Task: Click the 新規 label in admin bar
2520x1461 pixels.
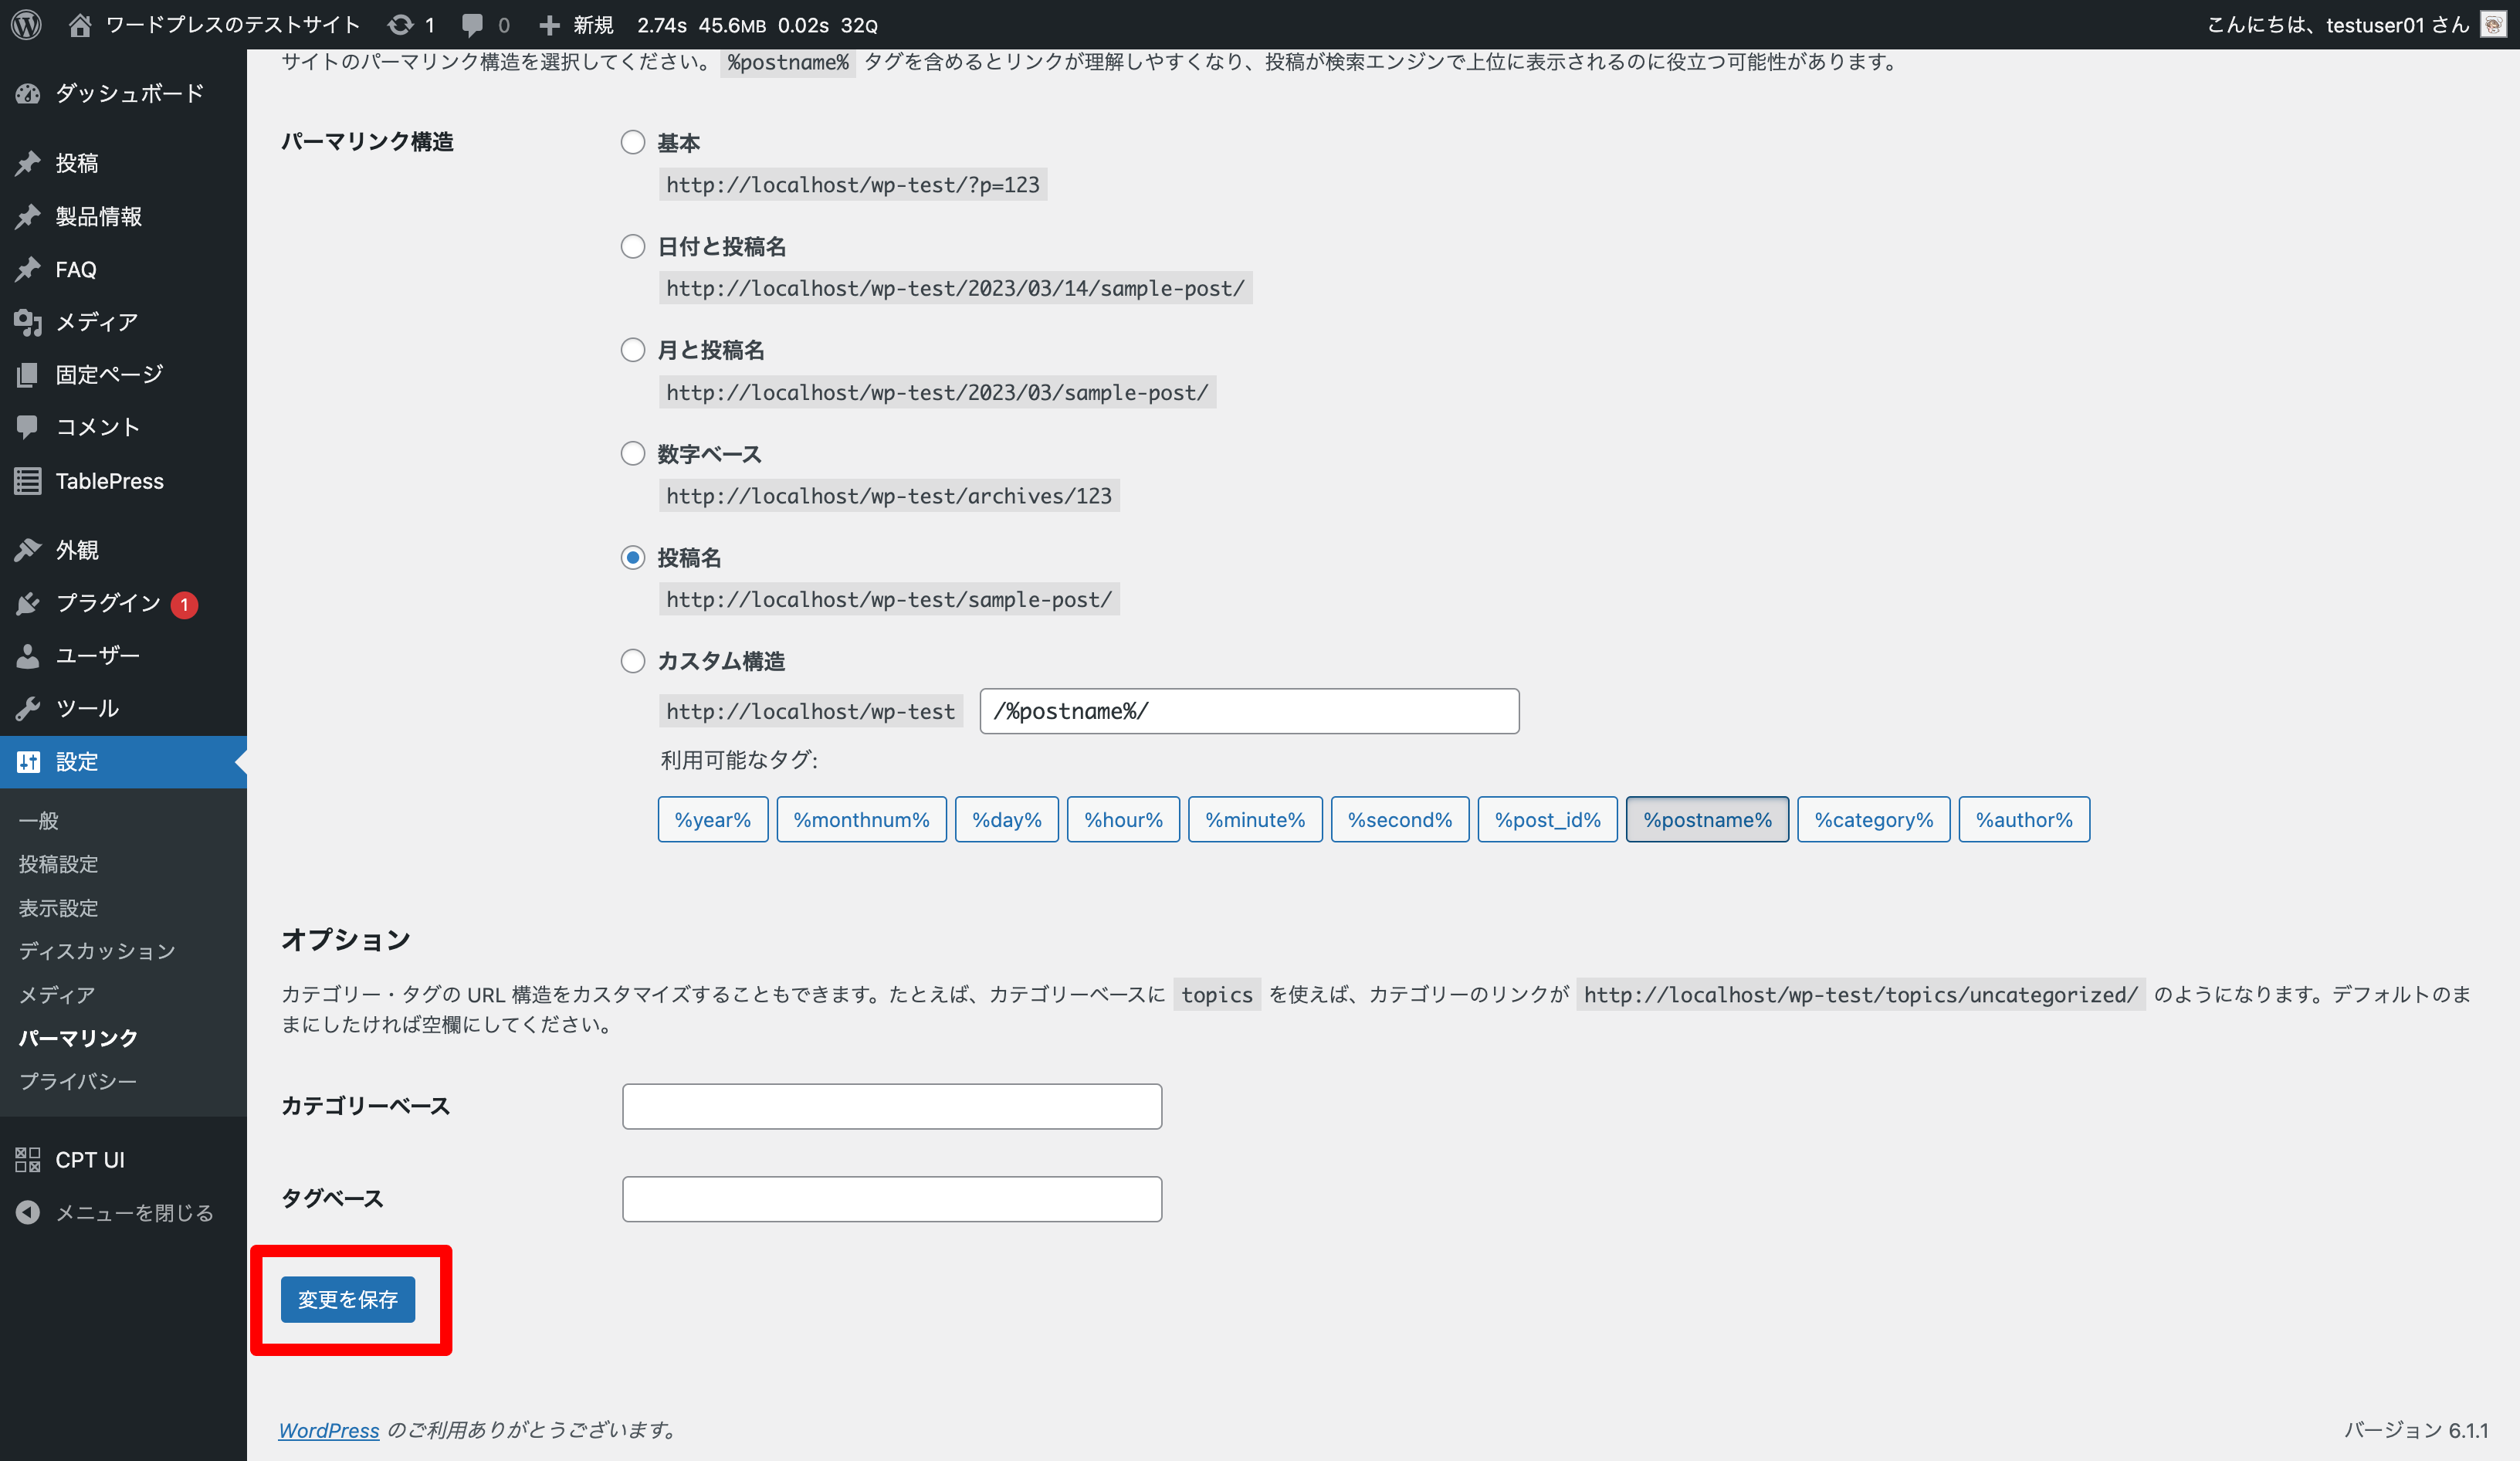Action: (x=593, y=25)
